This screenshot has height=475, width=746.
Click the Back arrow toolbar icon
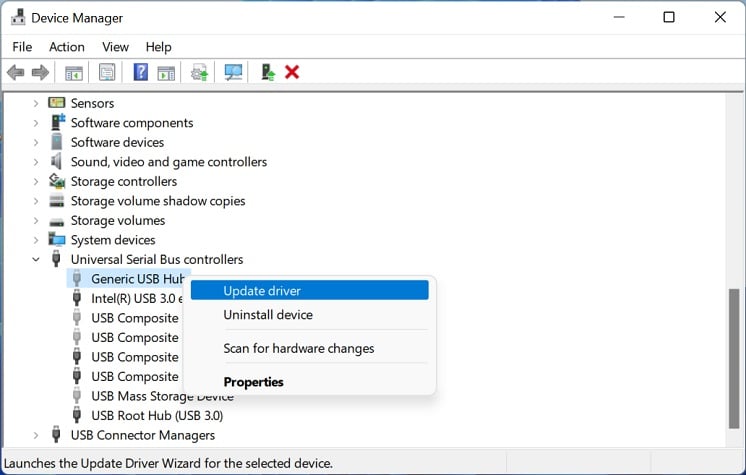click(16, 72)
